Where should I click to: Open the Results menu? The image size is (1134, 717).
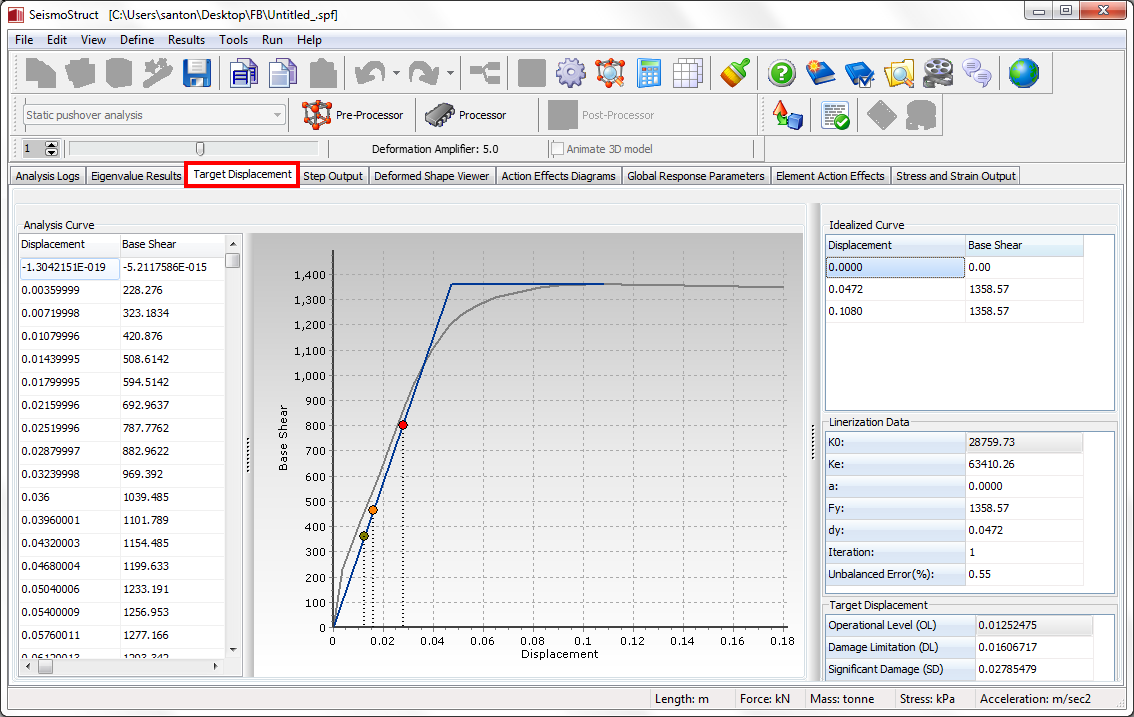click(186, 40)
